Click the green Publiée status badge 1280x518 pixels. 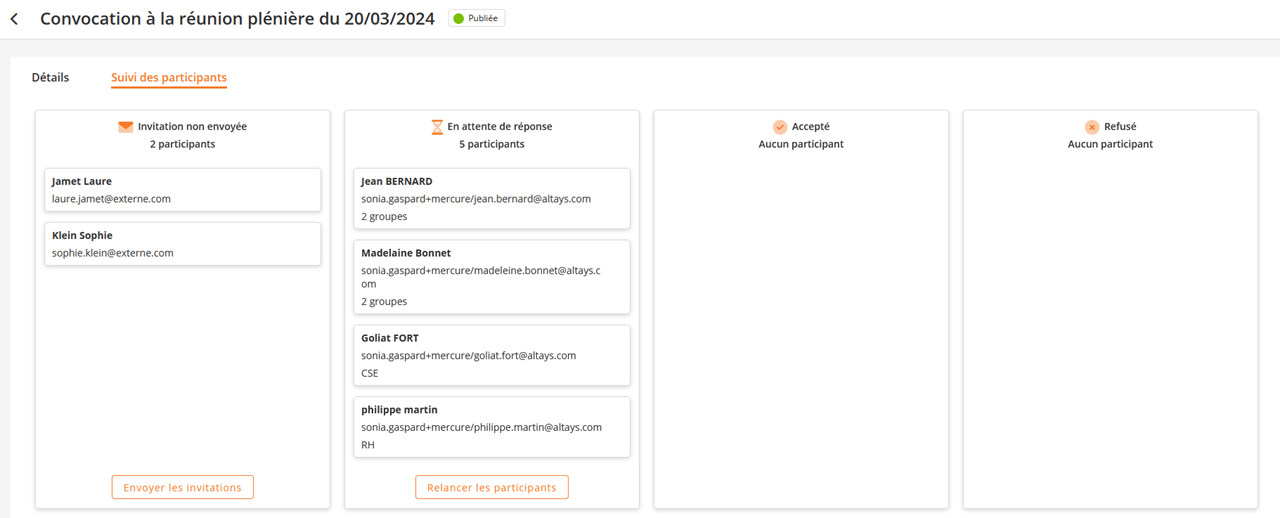tap(477, 19)
